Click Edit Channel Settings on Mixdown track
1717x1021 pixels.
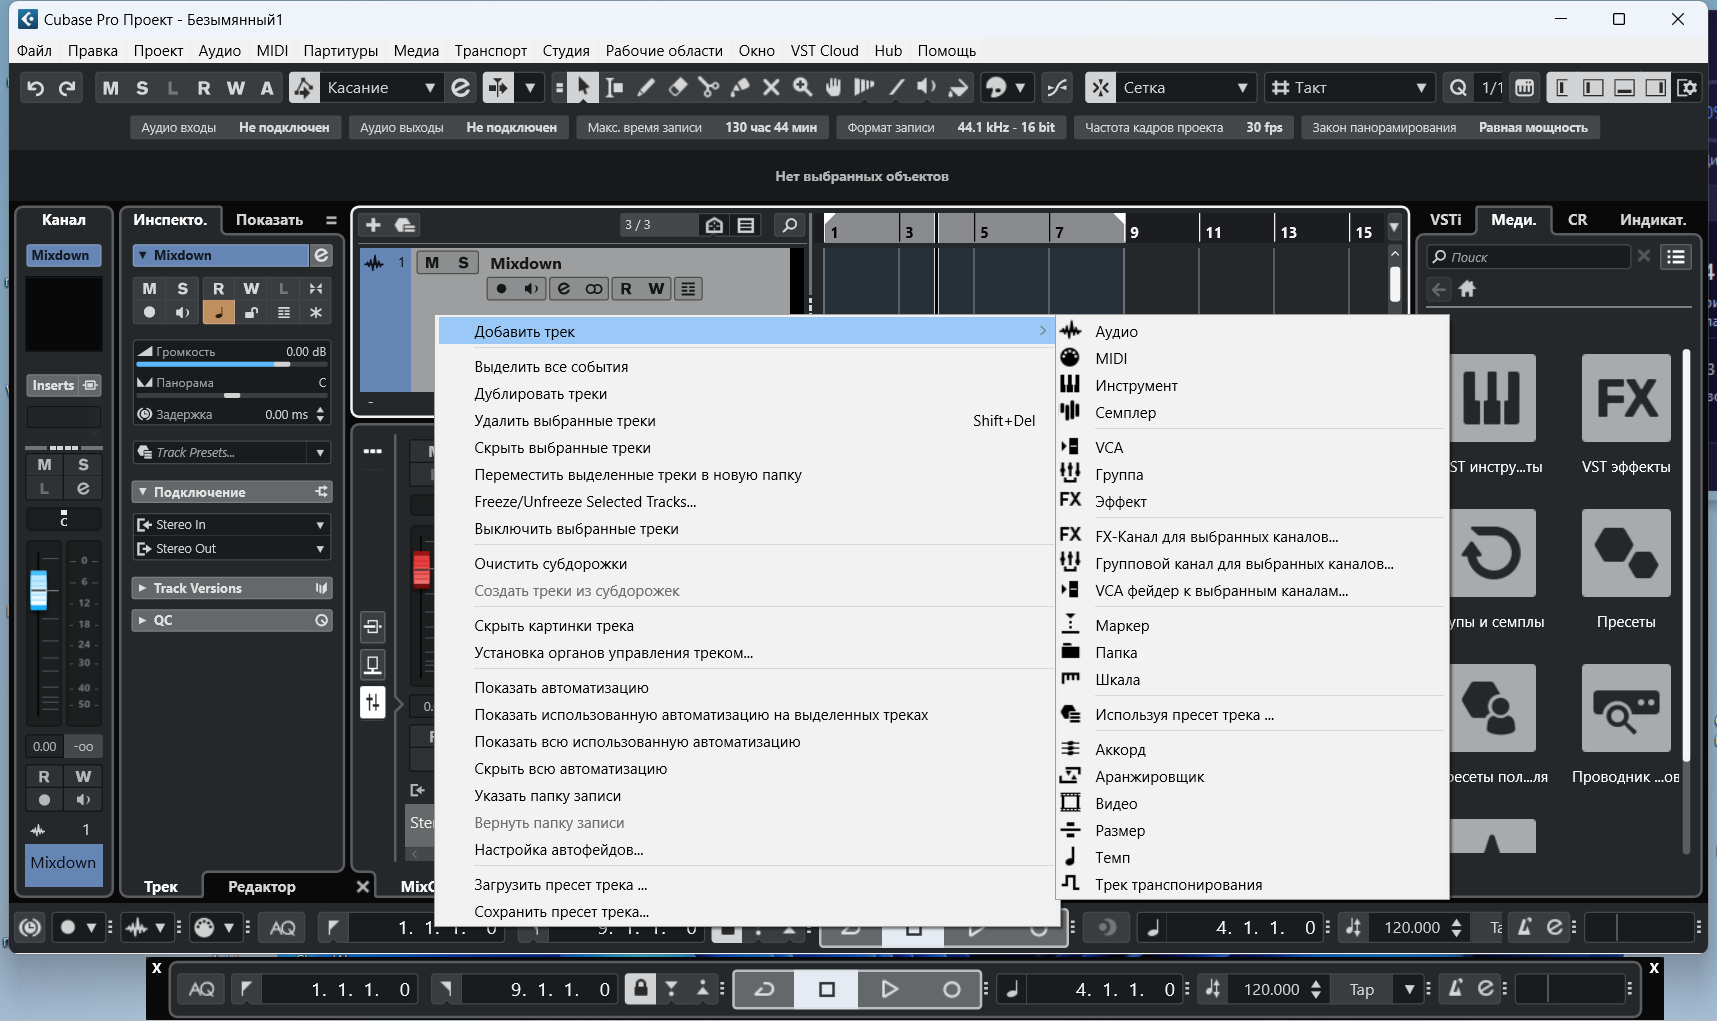pyautogui.click(x=564, y=289)
